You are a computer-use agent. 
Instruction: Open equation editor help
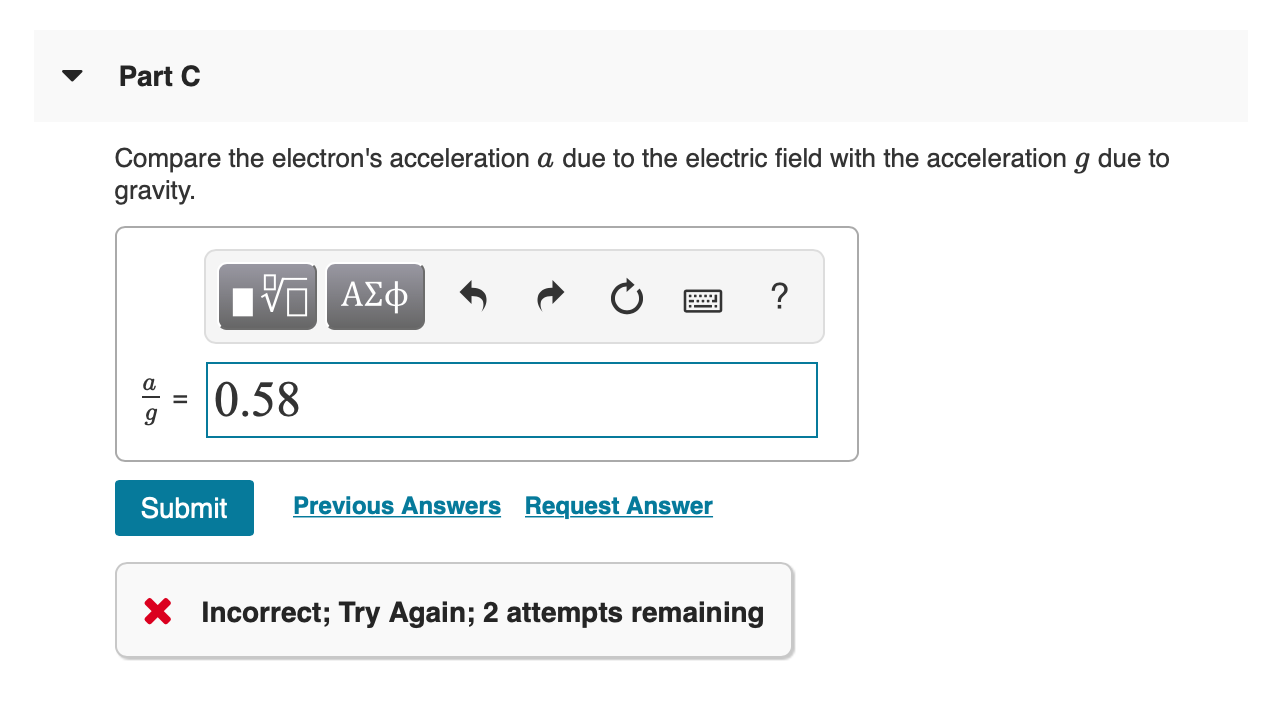(779, 296)
